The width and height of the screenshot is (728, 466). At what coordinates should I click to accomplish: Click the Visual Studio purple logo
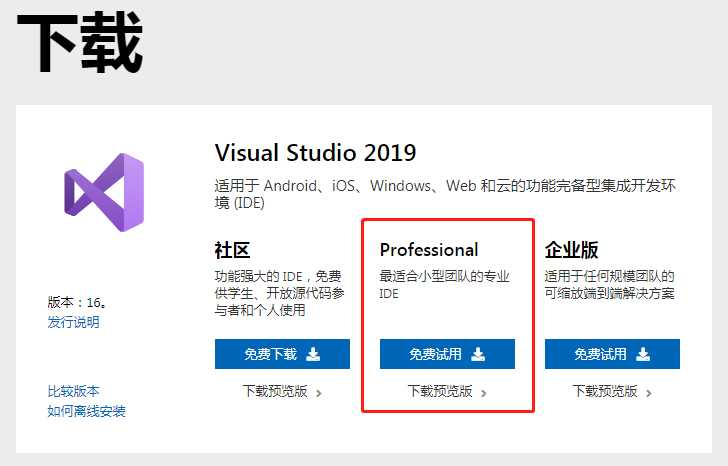point(104,192)
